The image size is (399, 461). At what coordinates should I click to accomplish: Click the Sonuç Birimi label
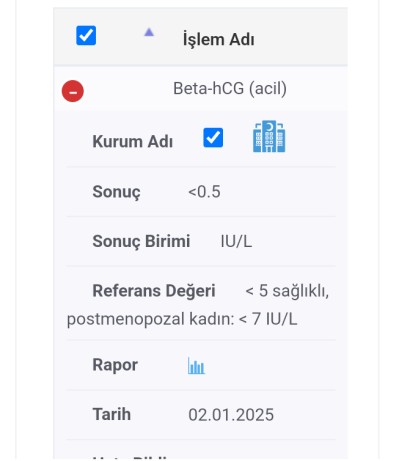point(141,241)
